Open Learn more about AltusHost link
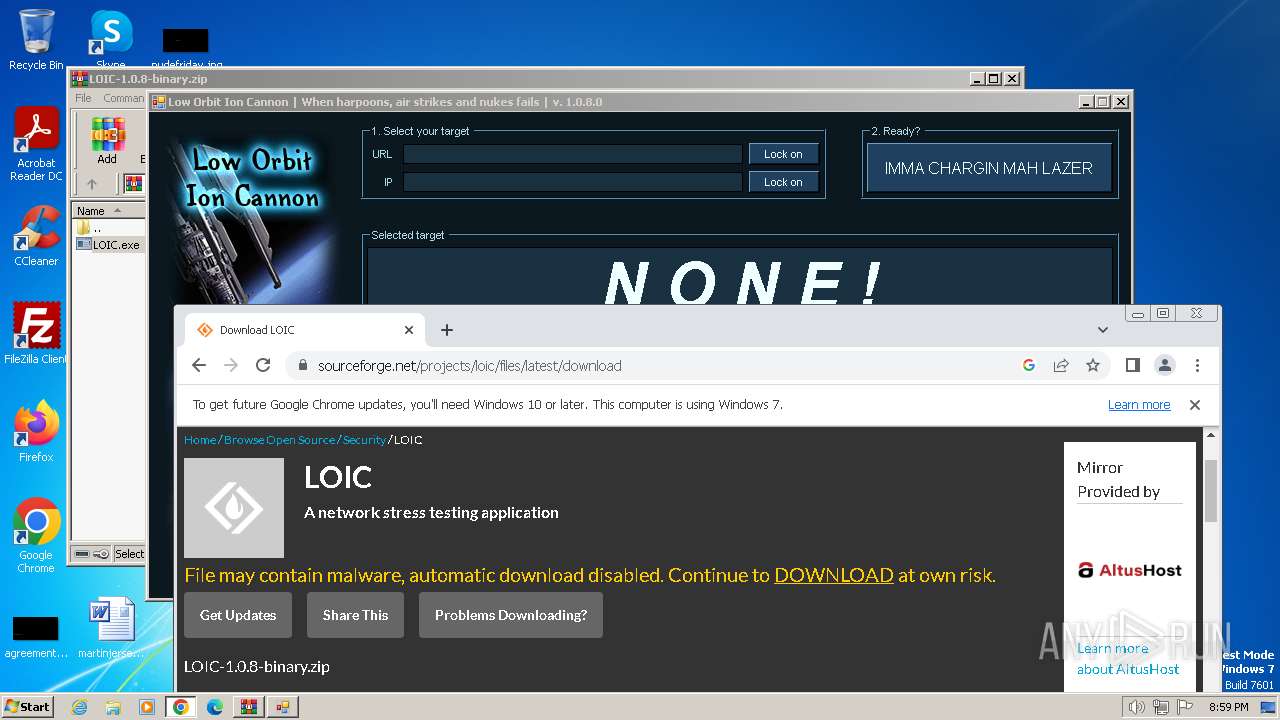The height and width of the screenshot is (720, 1280). click(1128, 659)
